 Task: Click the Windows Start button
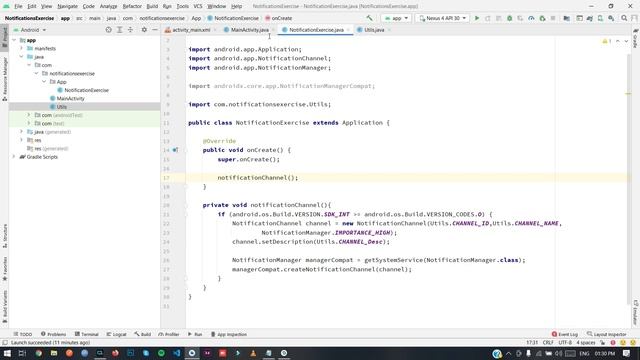coord(7,353)
